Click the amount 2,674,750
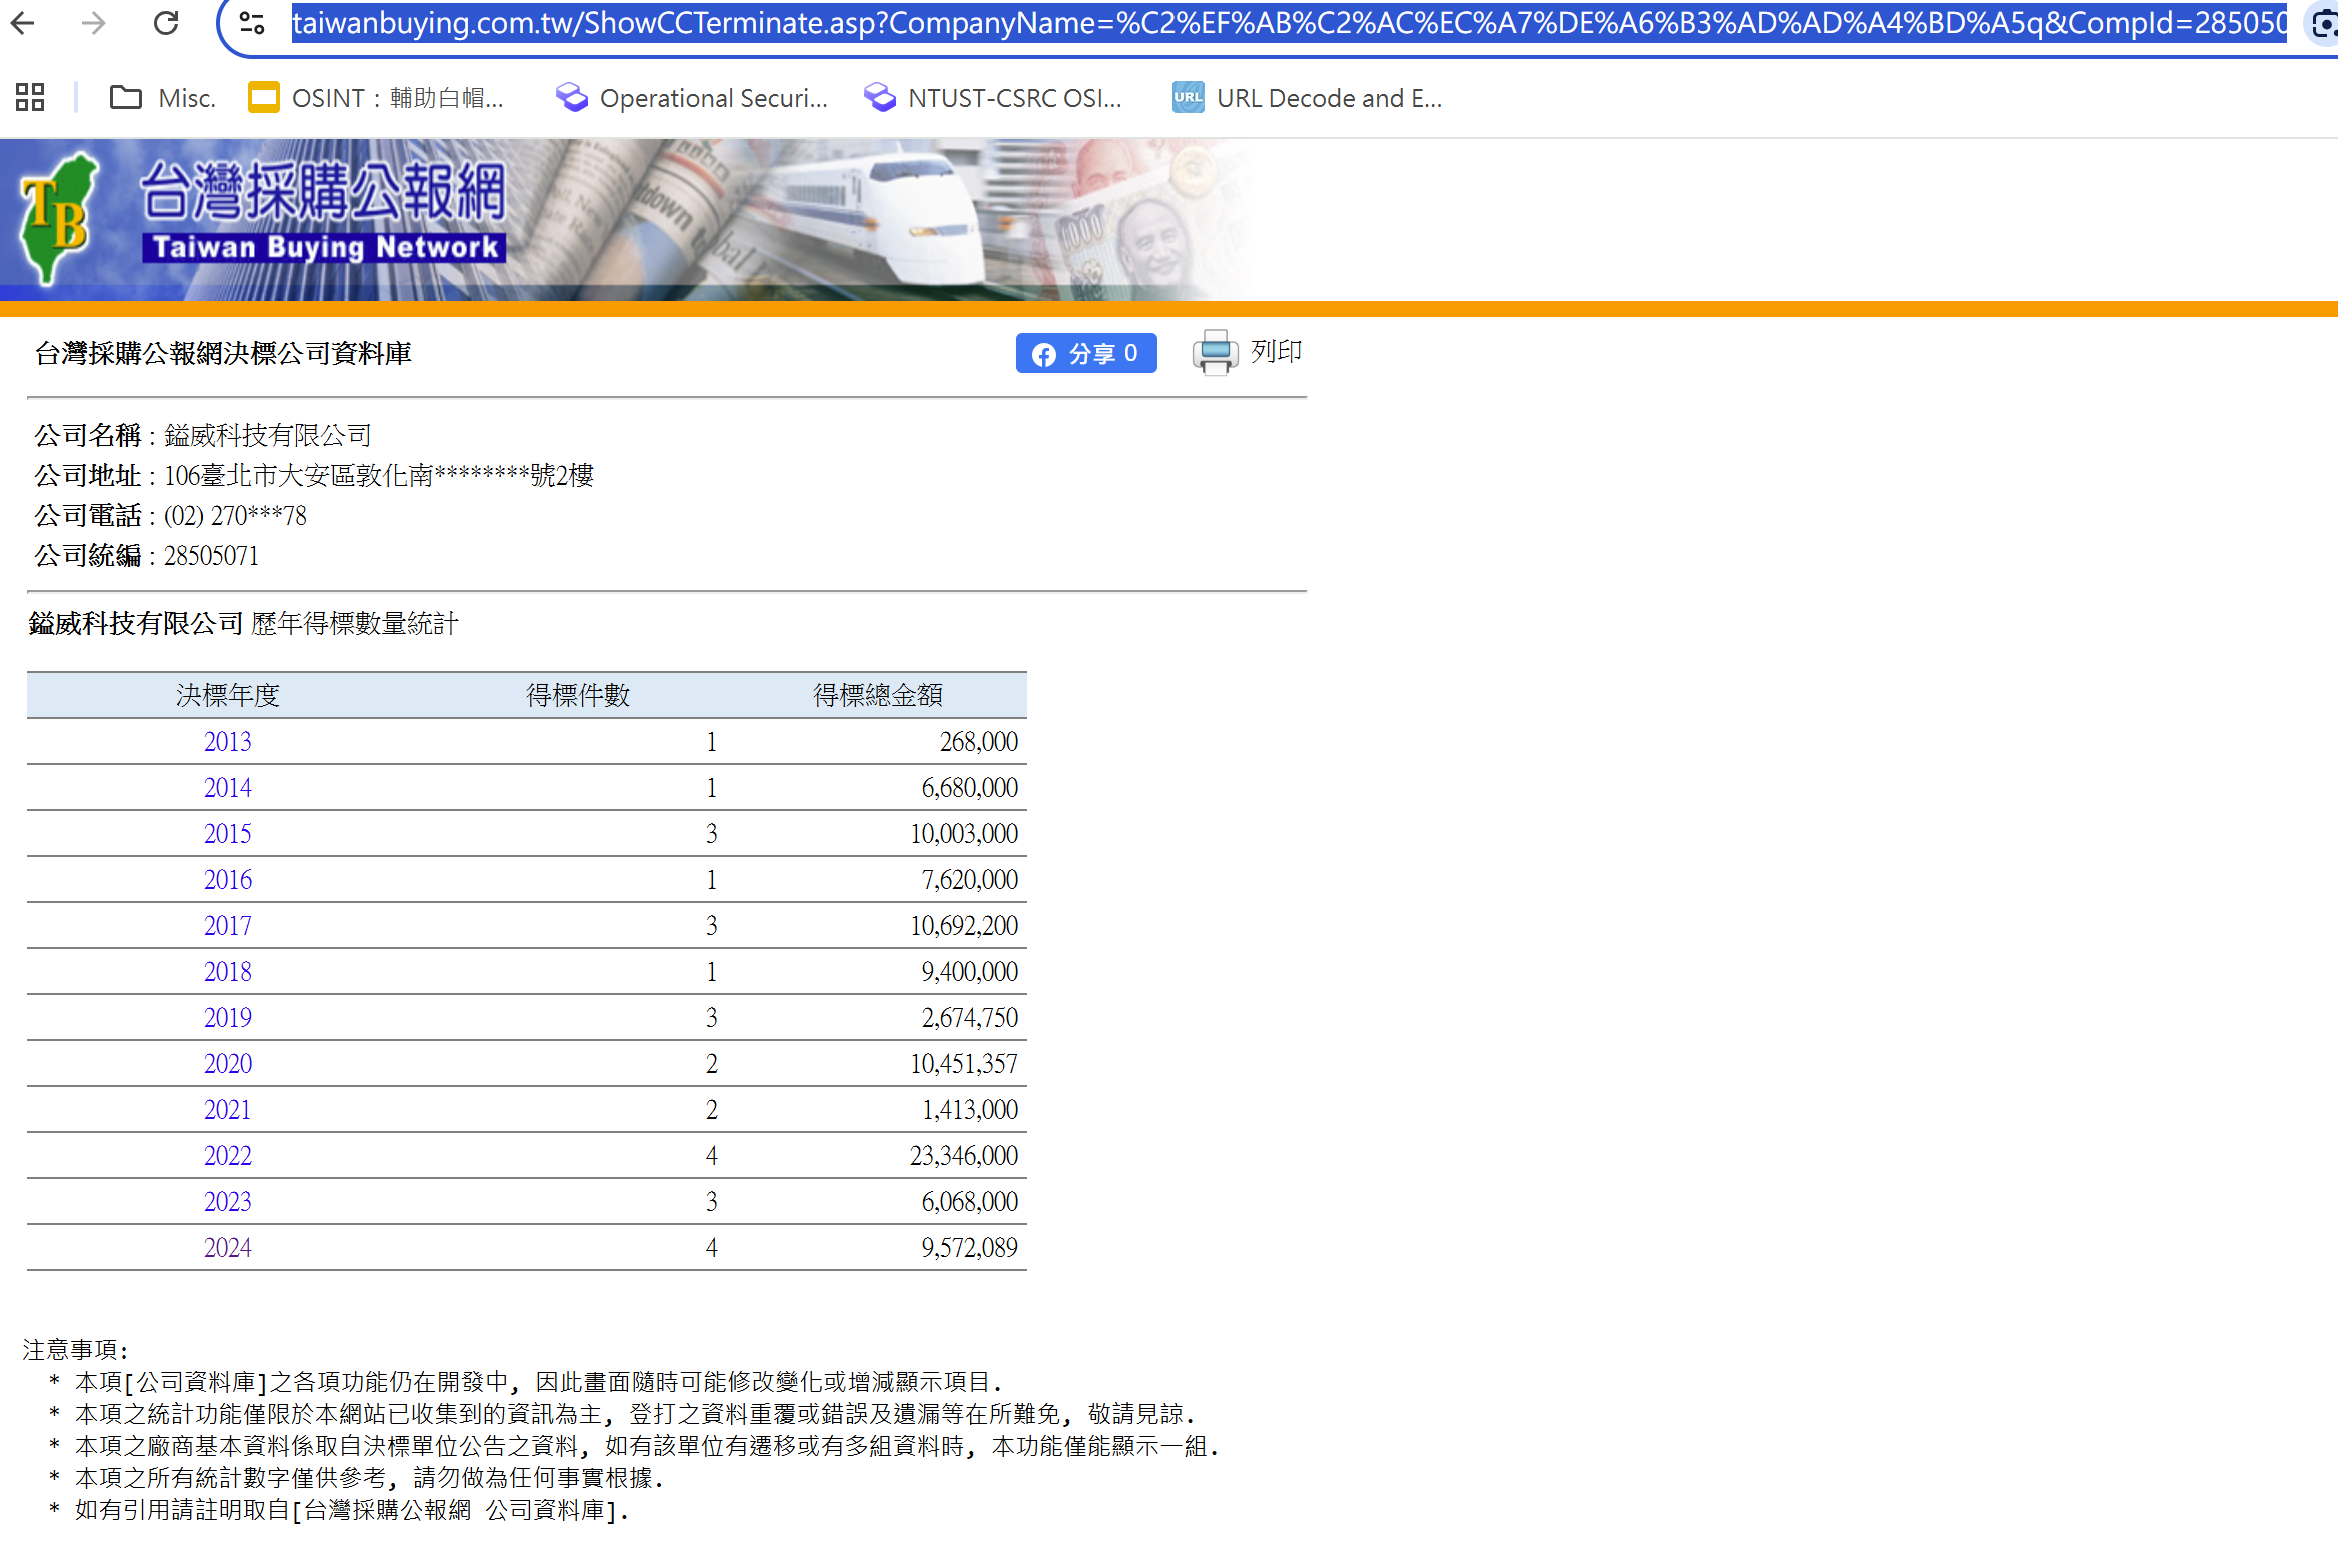 (970, 1018)
